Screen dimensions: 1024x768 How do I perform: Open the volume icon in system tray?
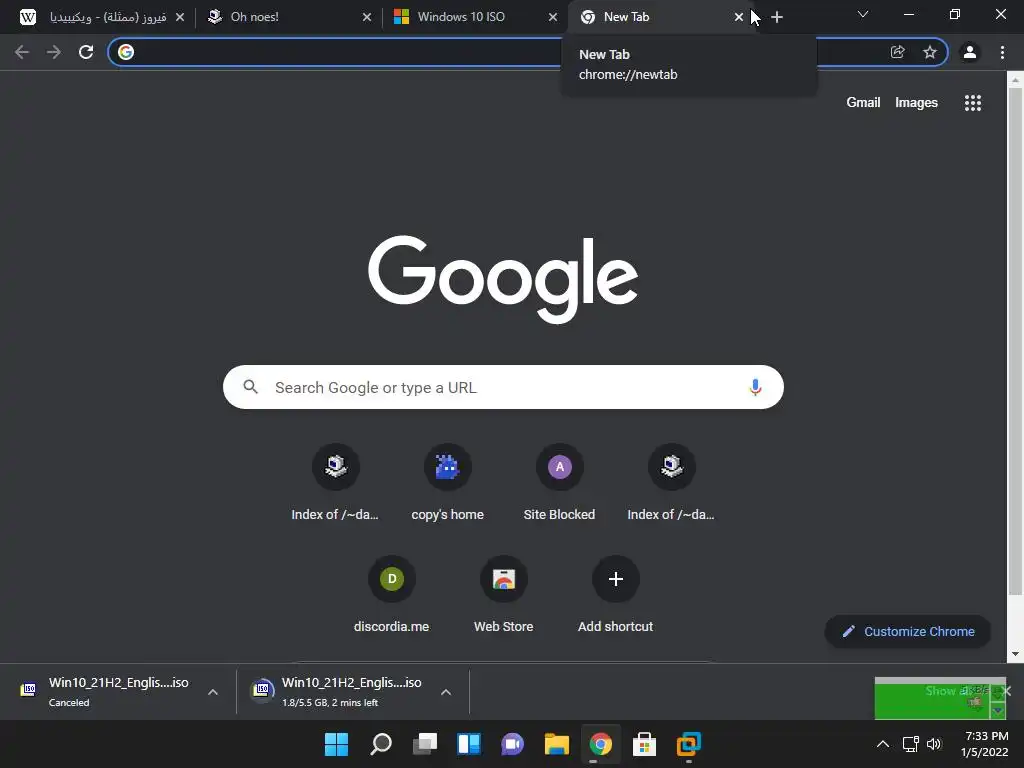pyautogui.click(x=934, y=744)
